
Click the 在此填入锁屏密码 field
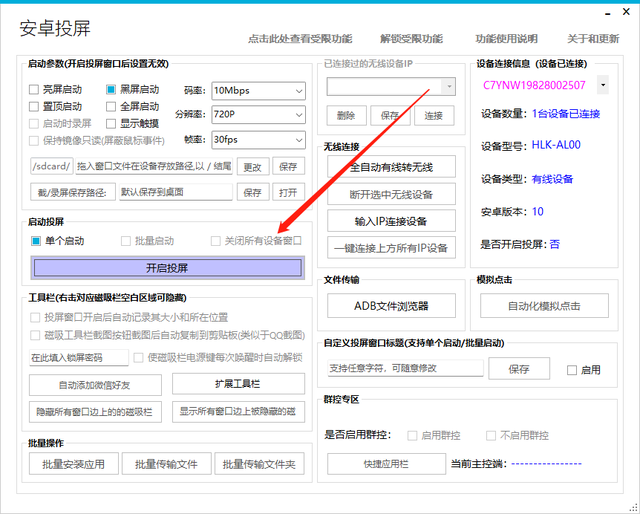click(79, 358)
